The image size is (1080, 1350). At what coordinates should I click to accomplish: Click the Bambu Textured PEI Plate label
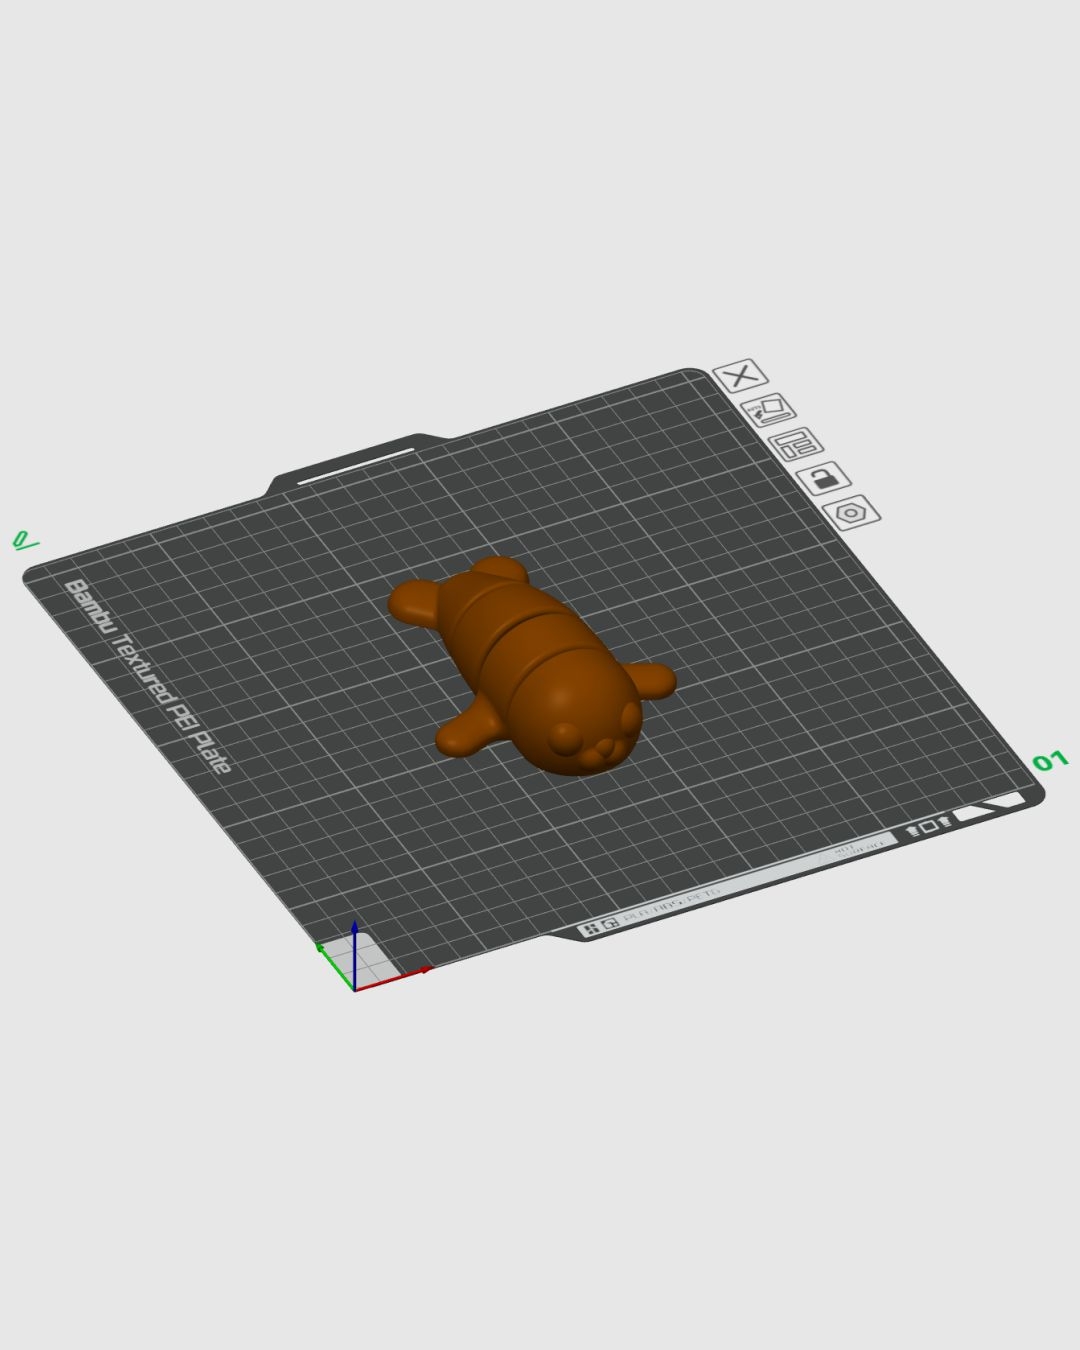[x=145, y=670]
